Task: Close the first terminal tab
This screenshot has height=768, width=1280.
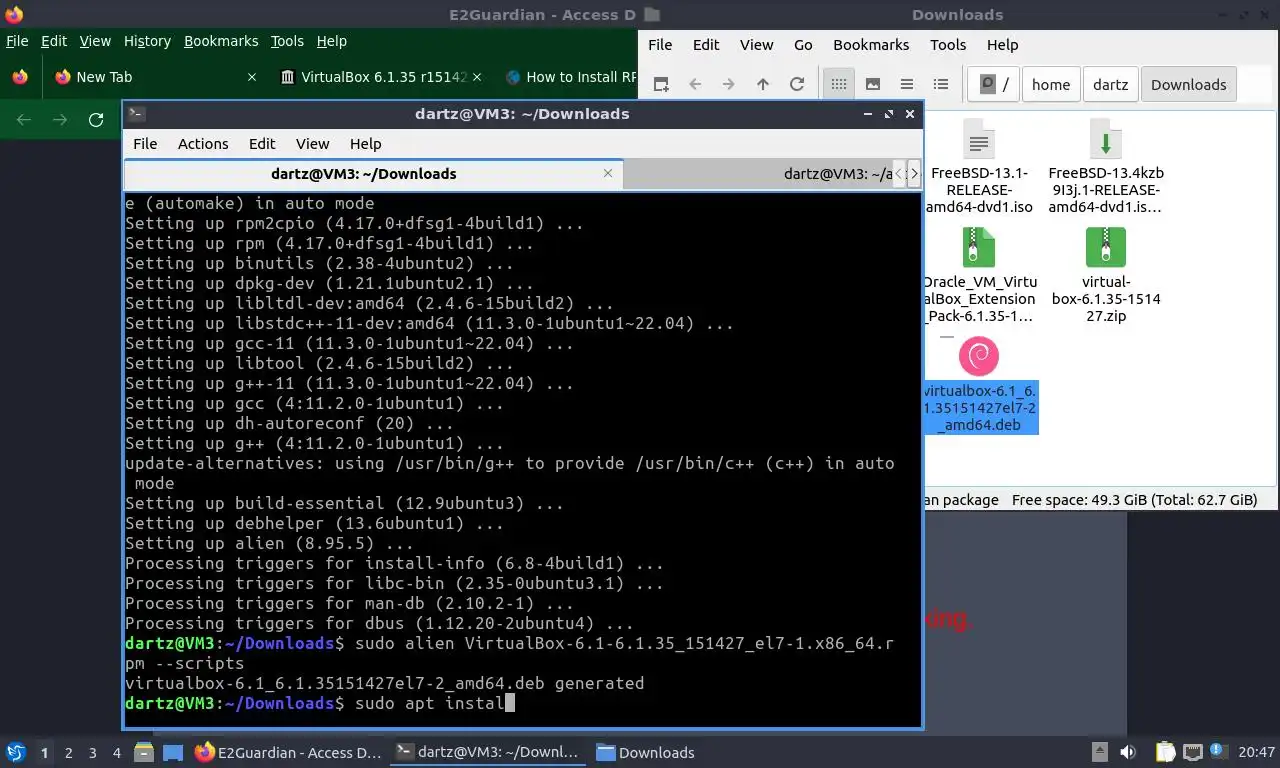Action: (607, 174)
